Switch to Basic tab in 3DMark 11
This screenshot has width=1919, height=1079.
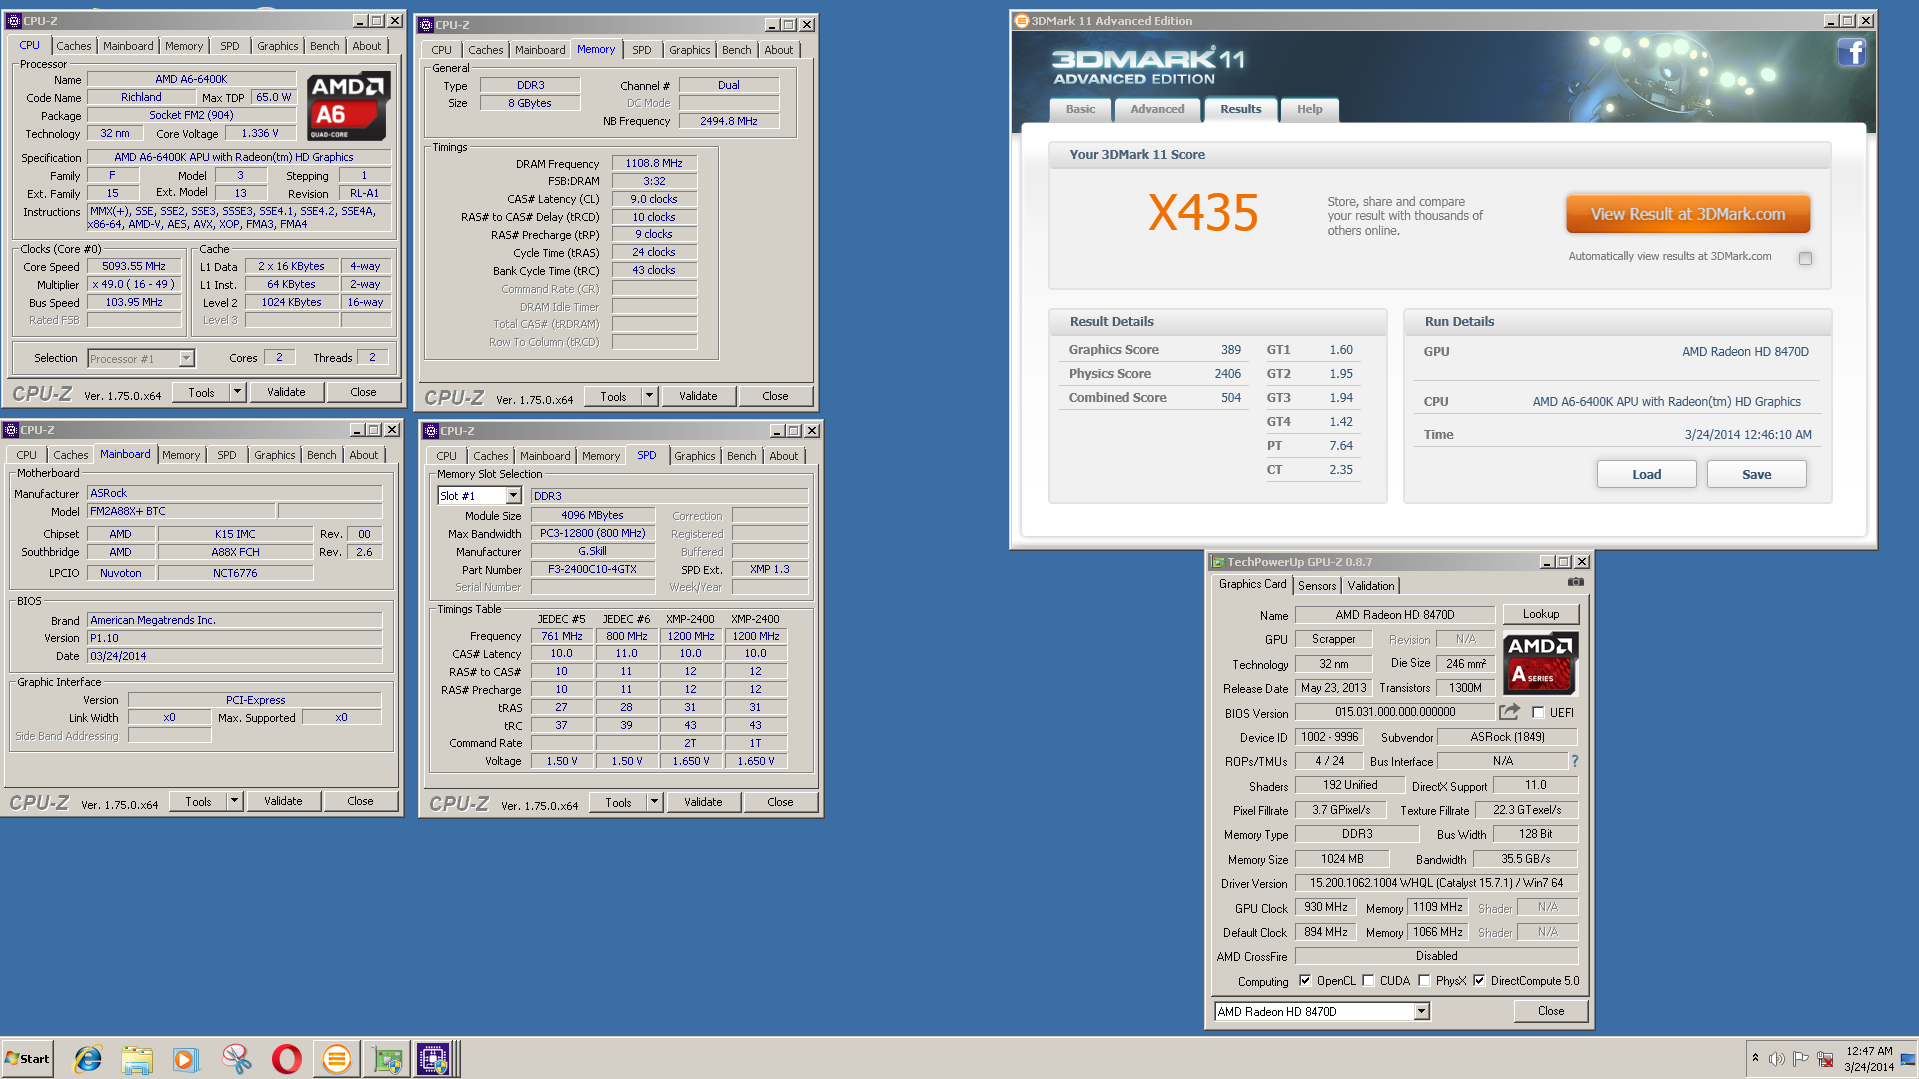pos(1080,109)
